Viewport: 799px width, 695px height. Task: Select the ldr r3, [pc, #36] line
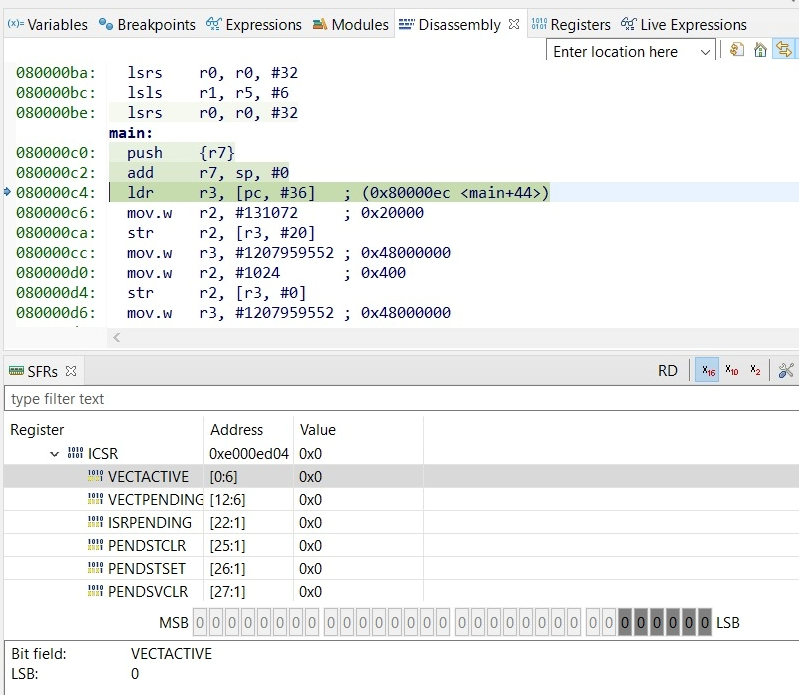(330, 192)
